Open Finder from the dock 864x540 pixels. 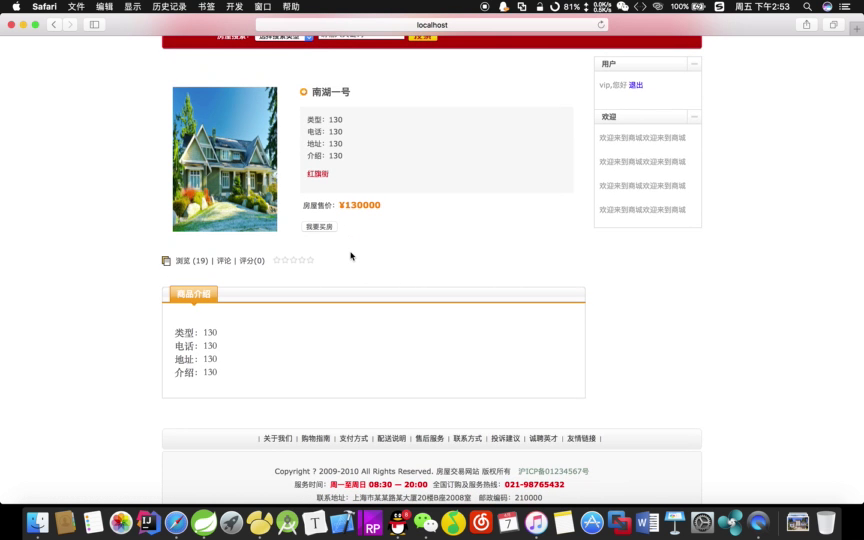38,522
